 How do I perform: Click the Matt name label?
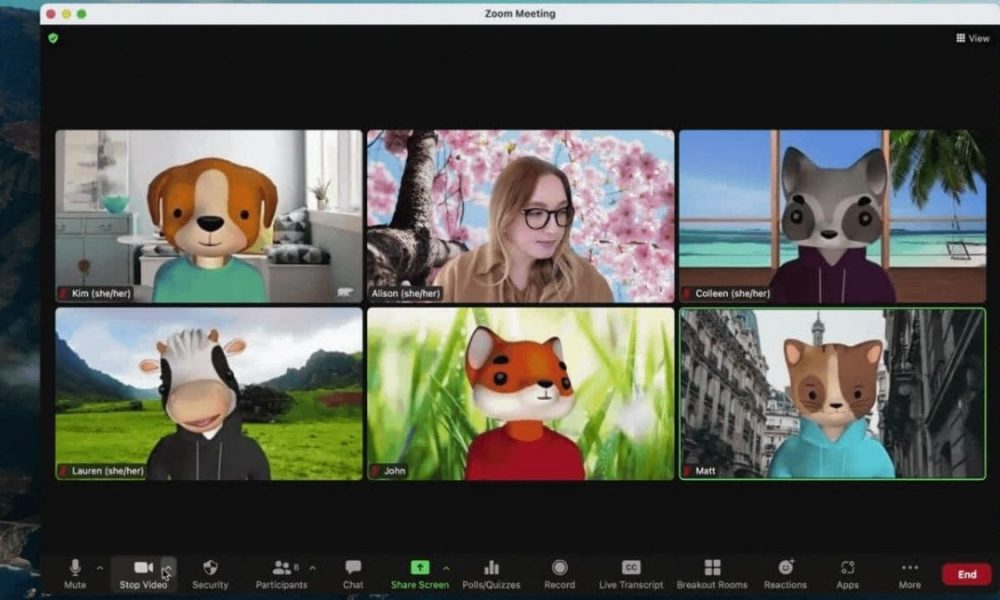pyautogui.click(x=705, y=471)
